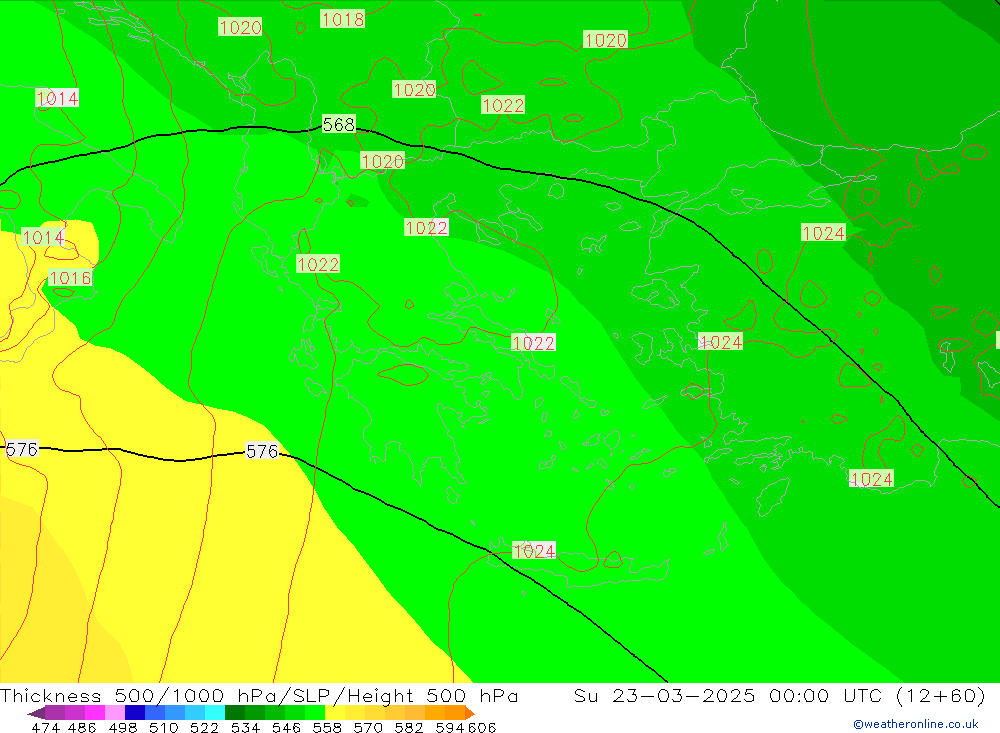Click the 576 label on the yellow-green boundary
The image size is (1000, 733).
262,451
